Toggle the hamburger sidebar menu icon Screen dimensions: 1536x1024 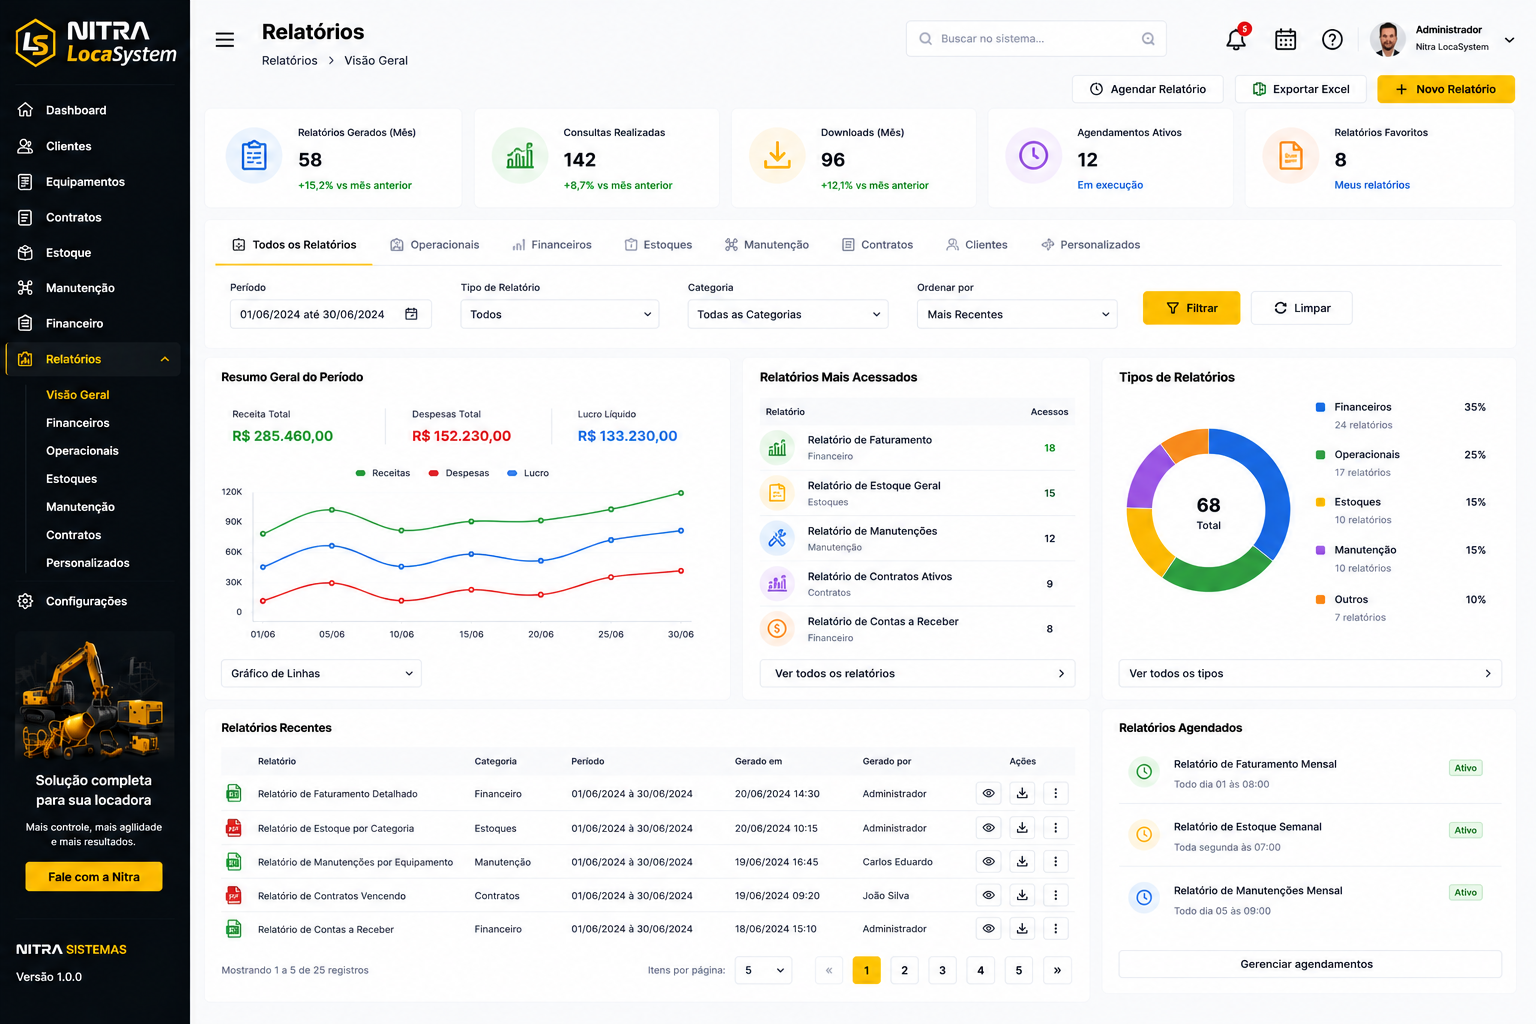[x=225, y=40]
